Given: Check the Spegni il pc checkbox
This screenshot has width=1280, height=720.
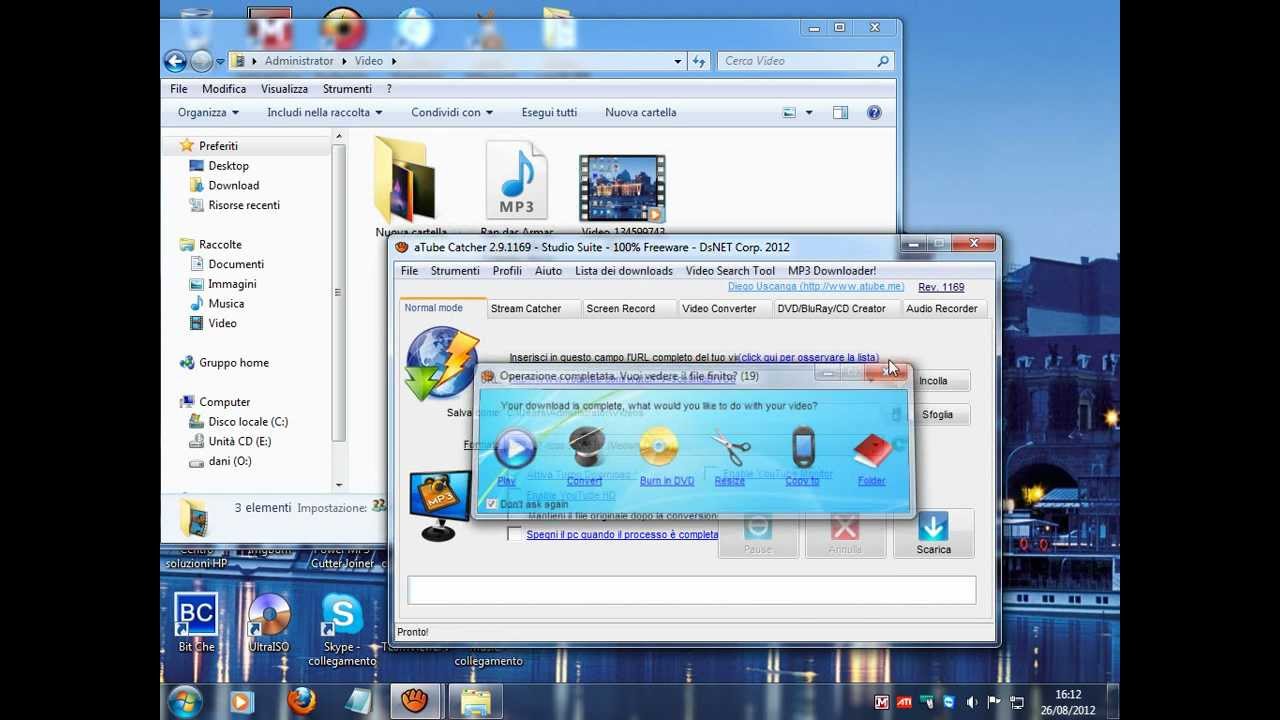Looking at the screenshot, I should click(514, 534).
